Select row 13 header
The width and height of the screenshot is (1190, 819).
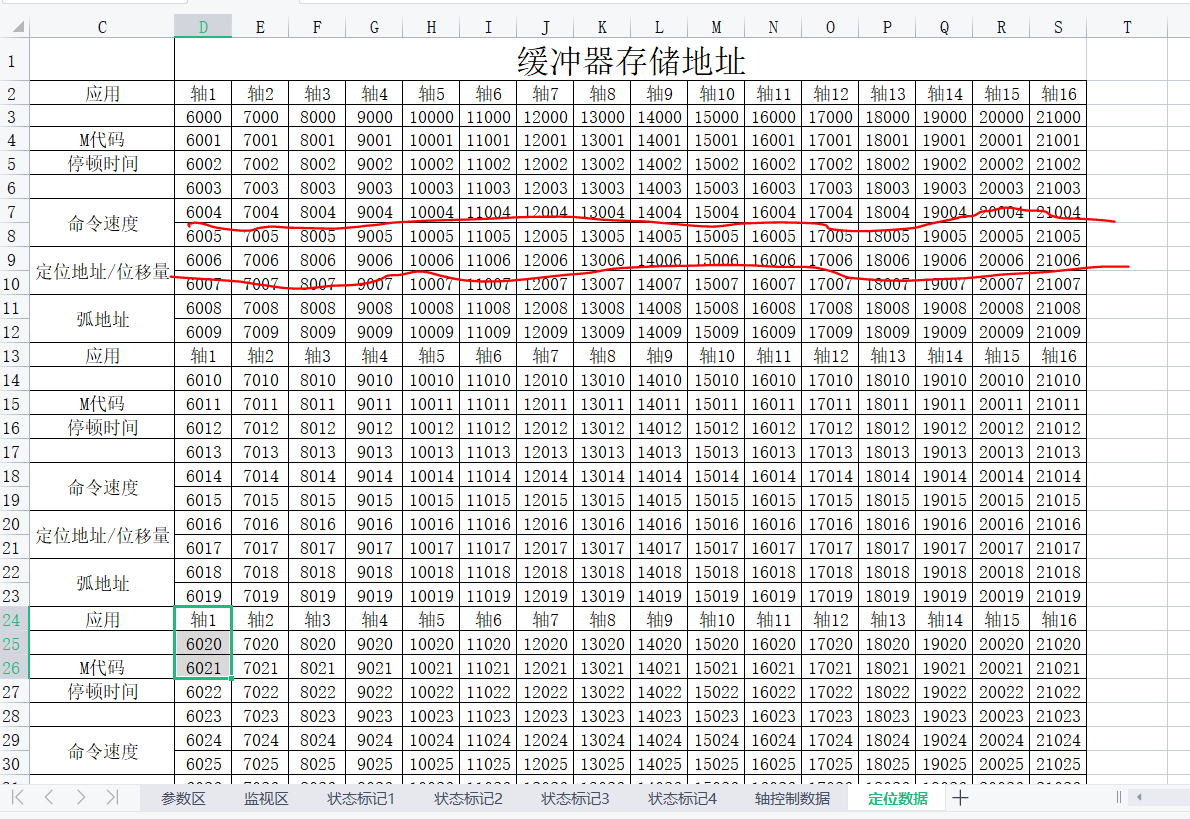click(x=13, y=356)
